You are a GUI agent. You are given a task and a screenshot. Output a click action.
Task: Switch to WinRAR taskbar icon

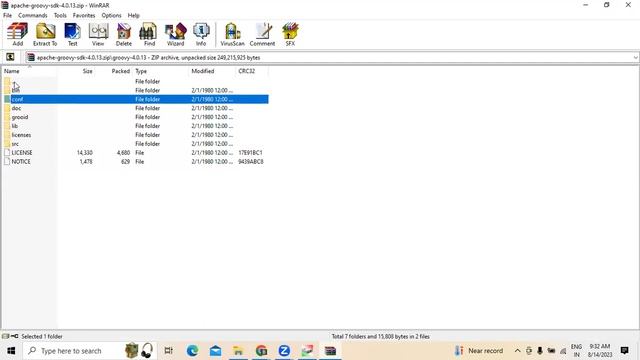click(330, 351)
